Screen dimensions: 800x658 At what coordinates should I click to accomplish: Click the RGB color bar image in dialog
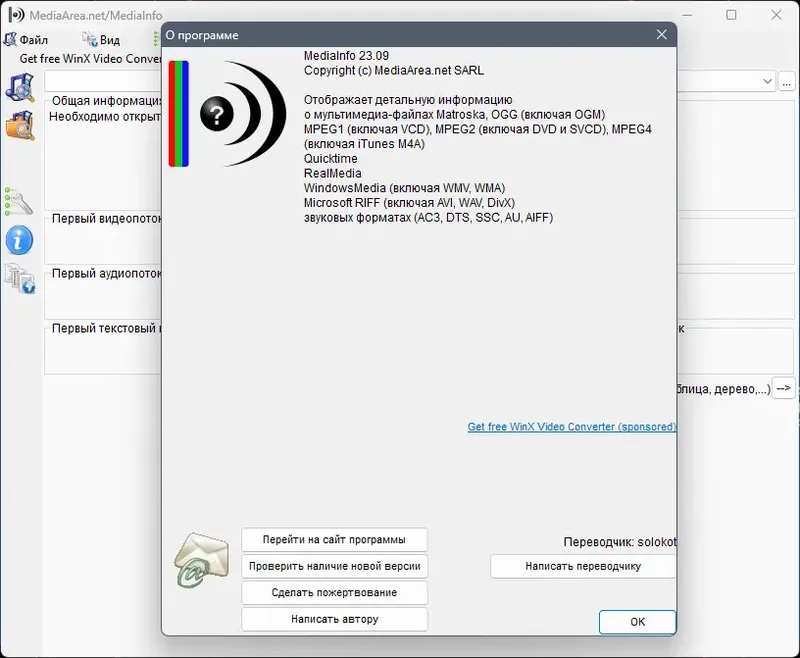pyautogui.click(x=179, y=114)
